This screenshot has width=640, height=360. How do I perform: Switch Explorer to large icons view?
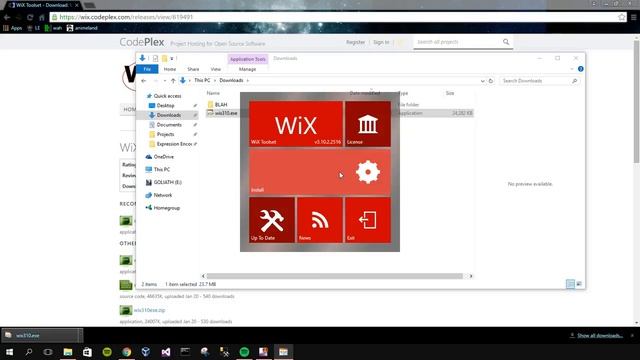(579, 284)
